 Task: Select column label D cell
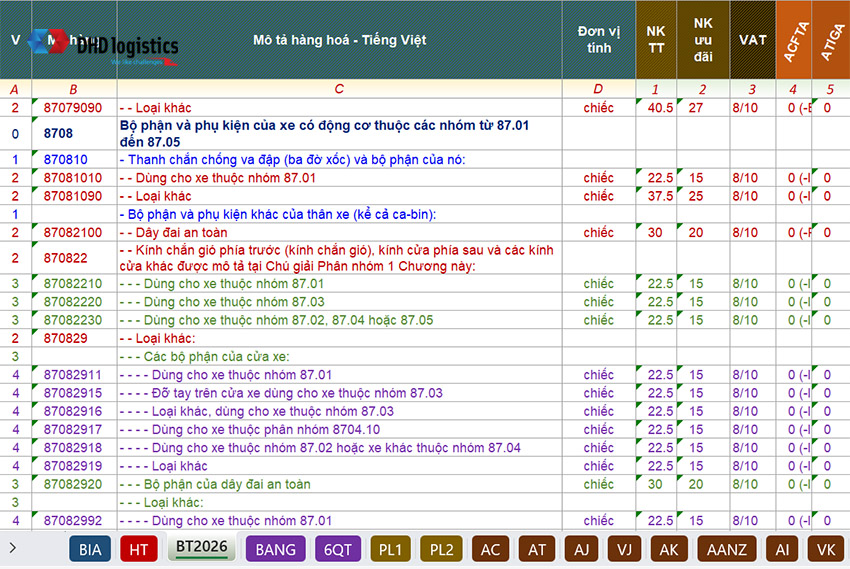point(598,89)
